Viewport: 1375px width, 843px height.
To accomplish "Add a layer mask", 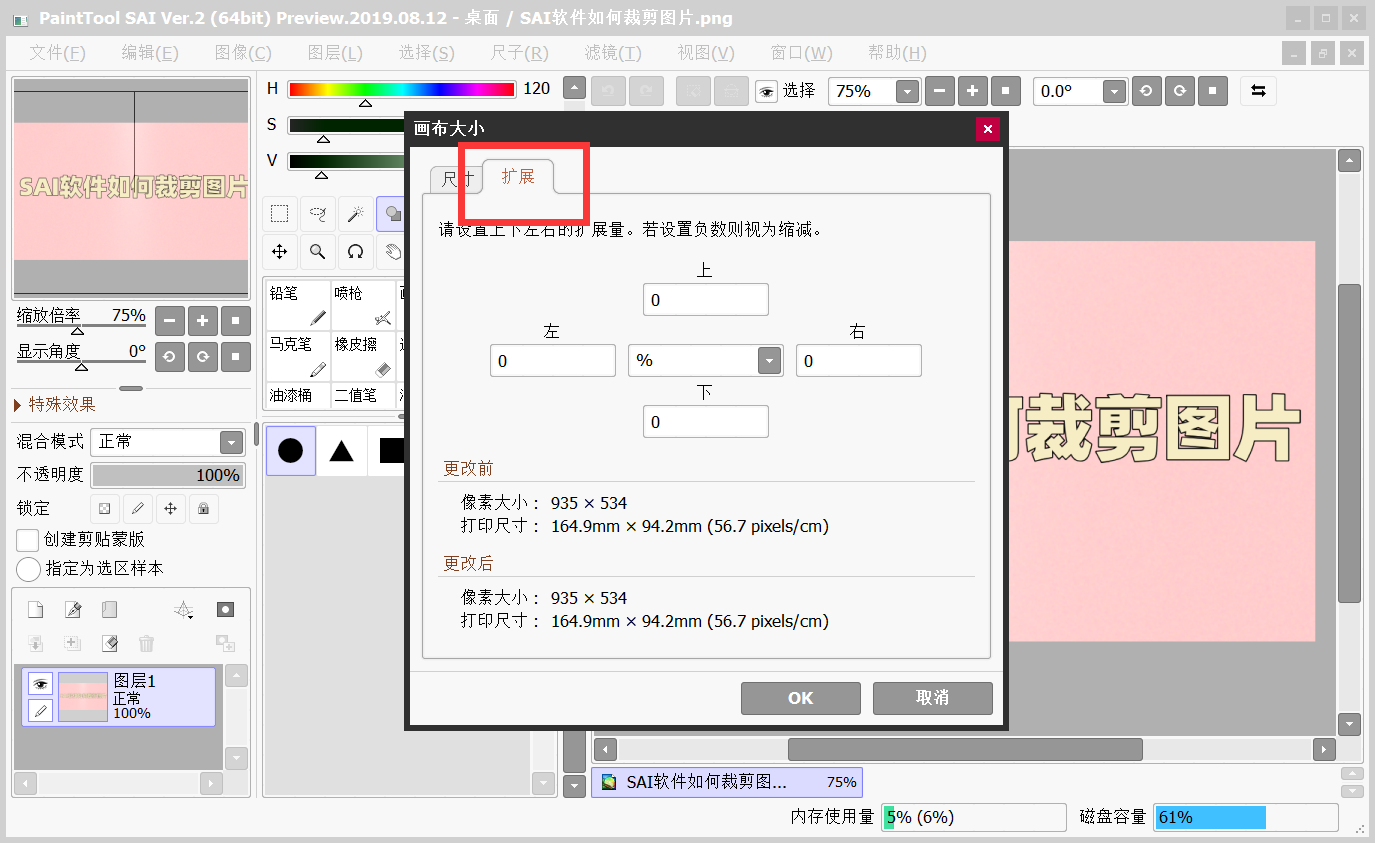I will point(225,610).
